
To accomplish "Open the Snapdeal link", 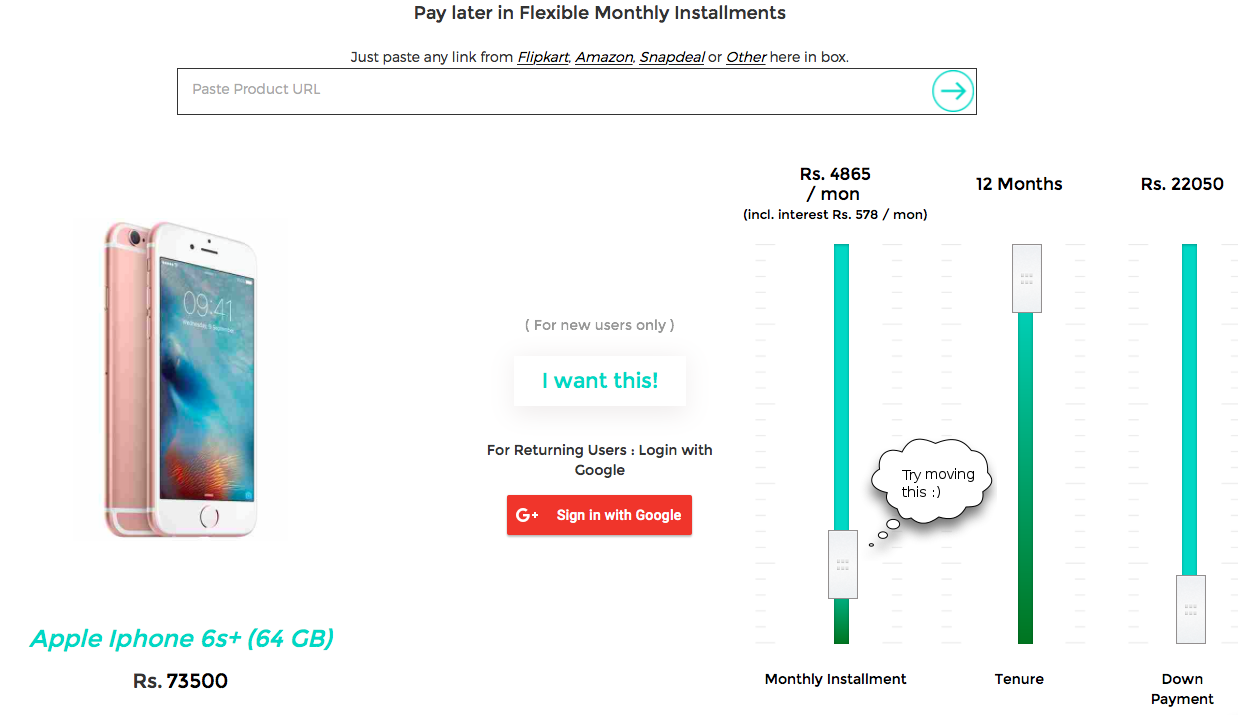I will pyautogui.click(x=671, y=57).
